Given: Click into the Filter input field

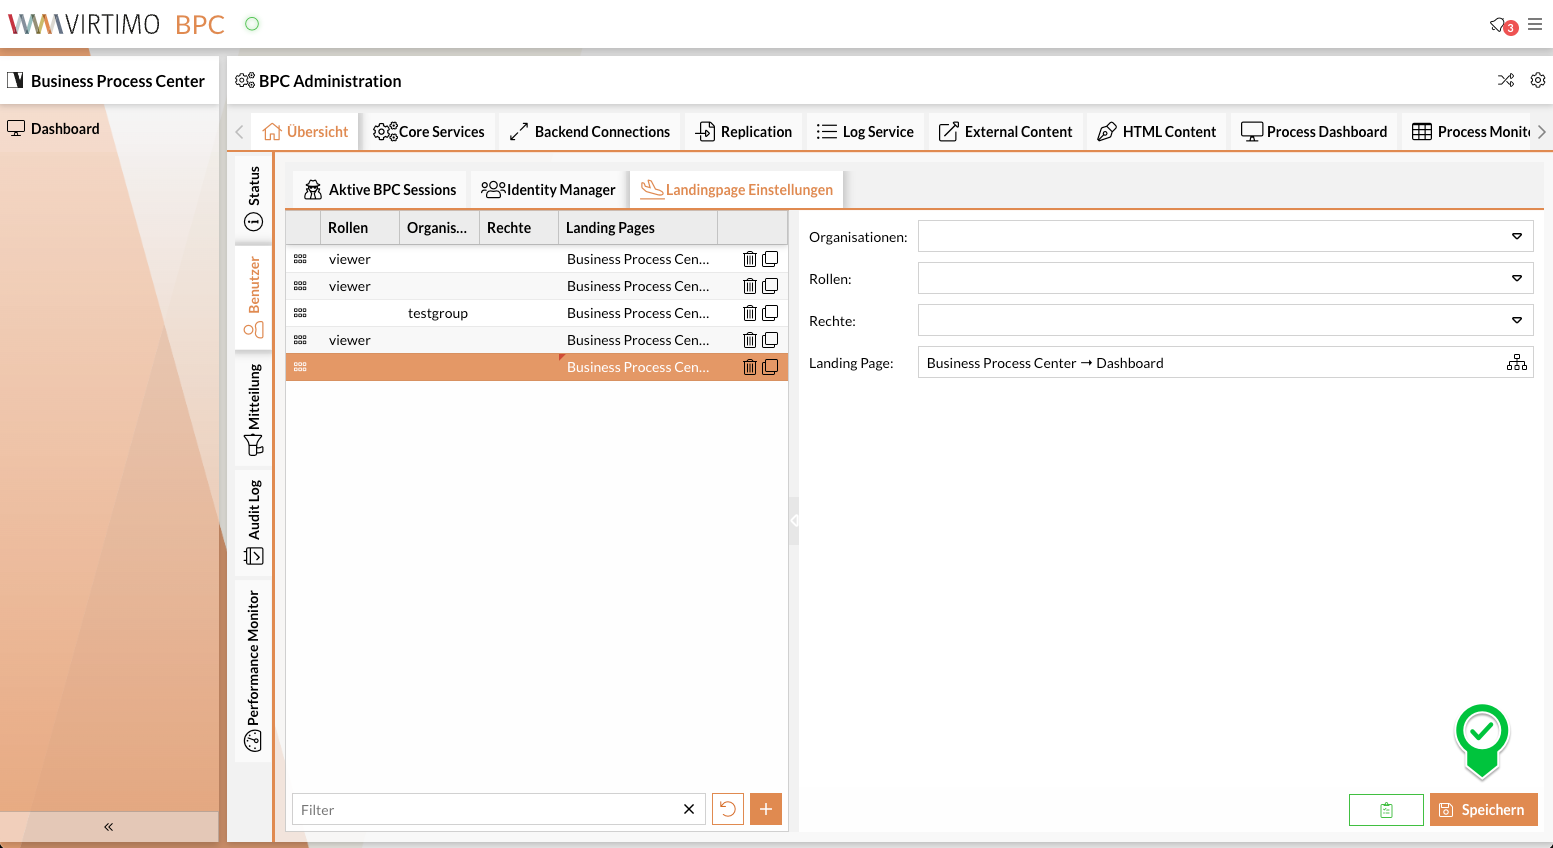Looking at the screenshot, I should tap(485, 810).
